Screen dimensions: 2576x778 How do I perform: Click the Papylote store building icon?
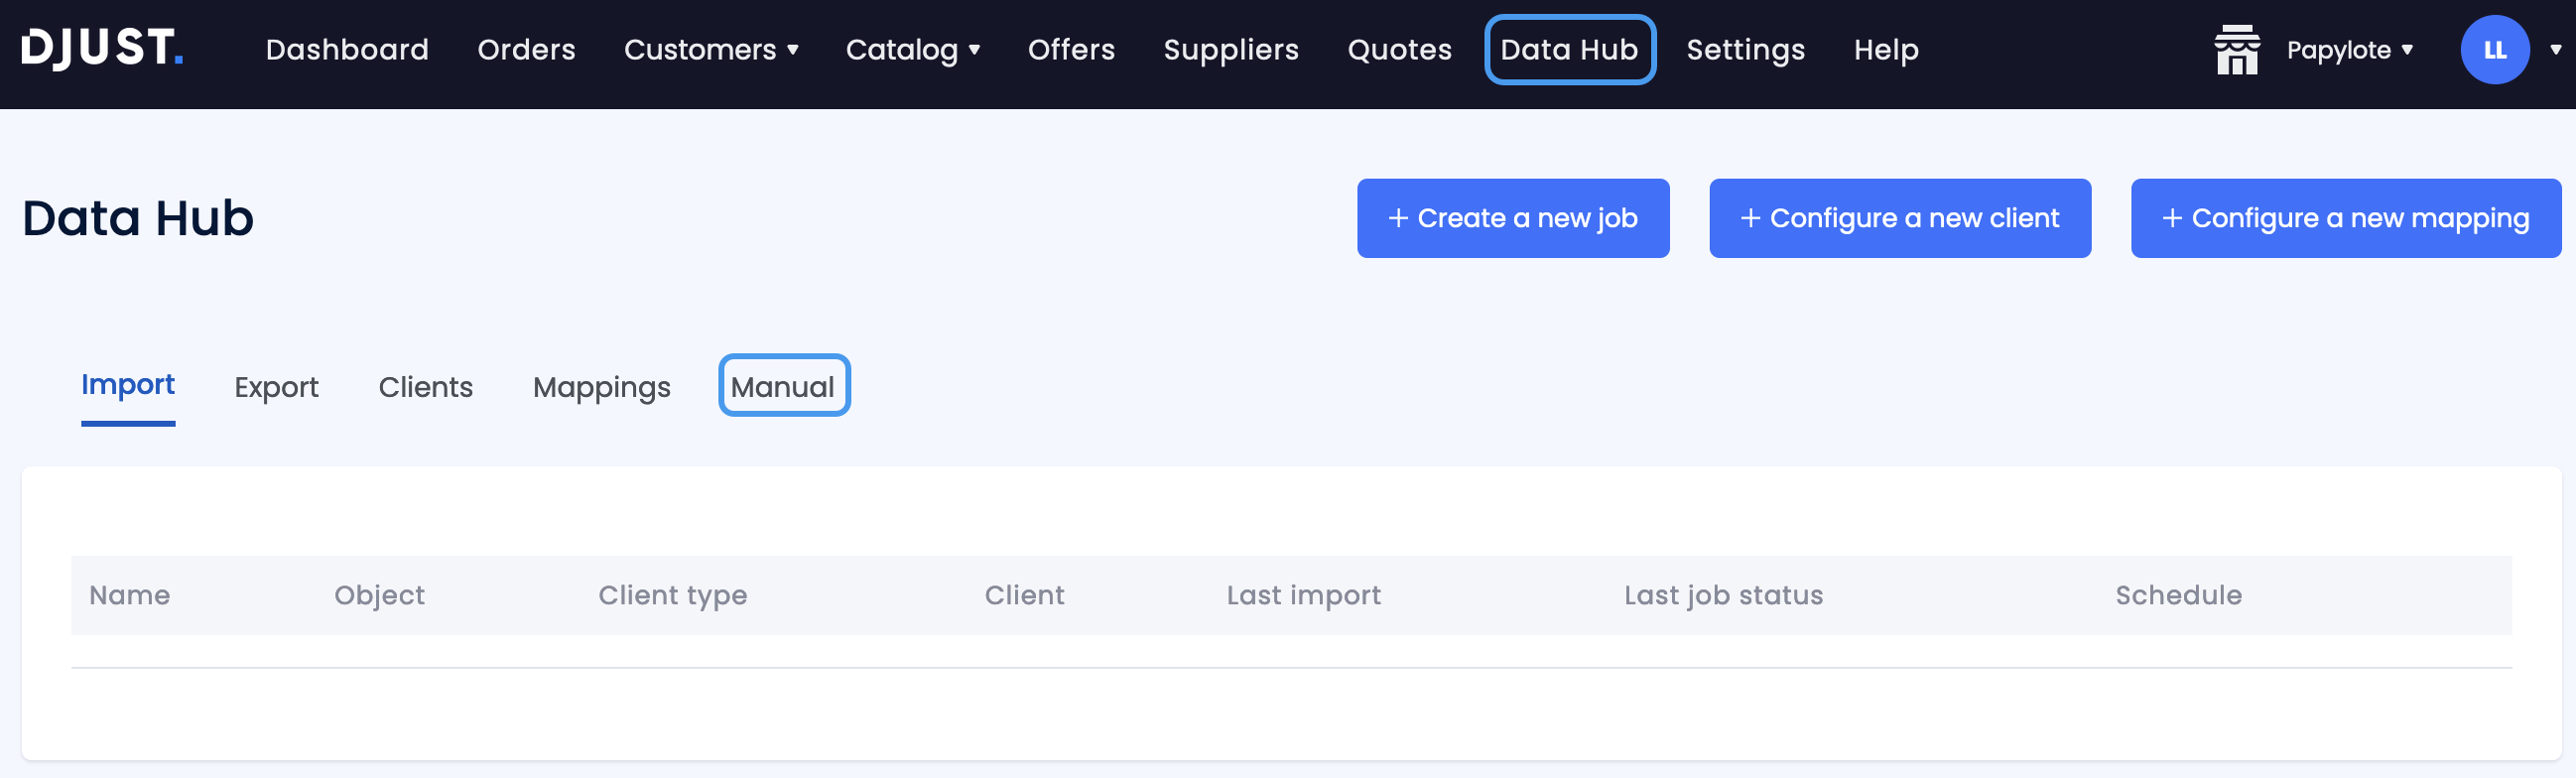pyautogui.click(x=2236, y=50)
